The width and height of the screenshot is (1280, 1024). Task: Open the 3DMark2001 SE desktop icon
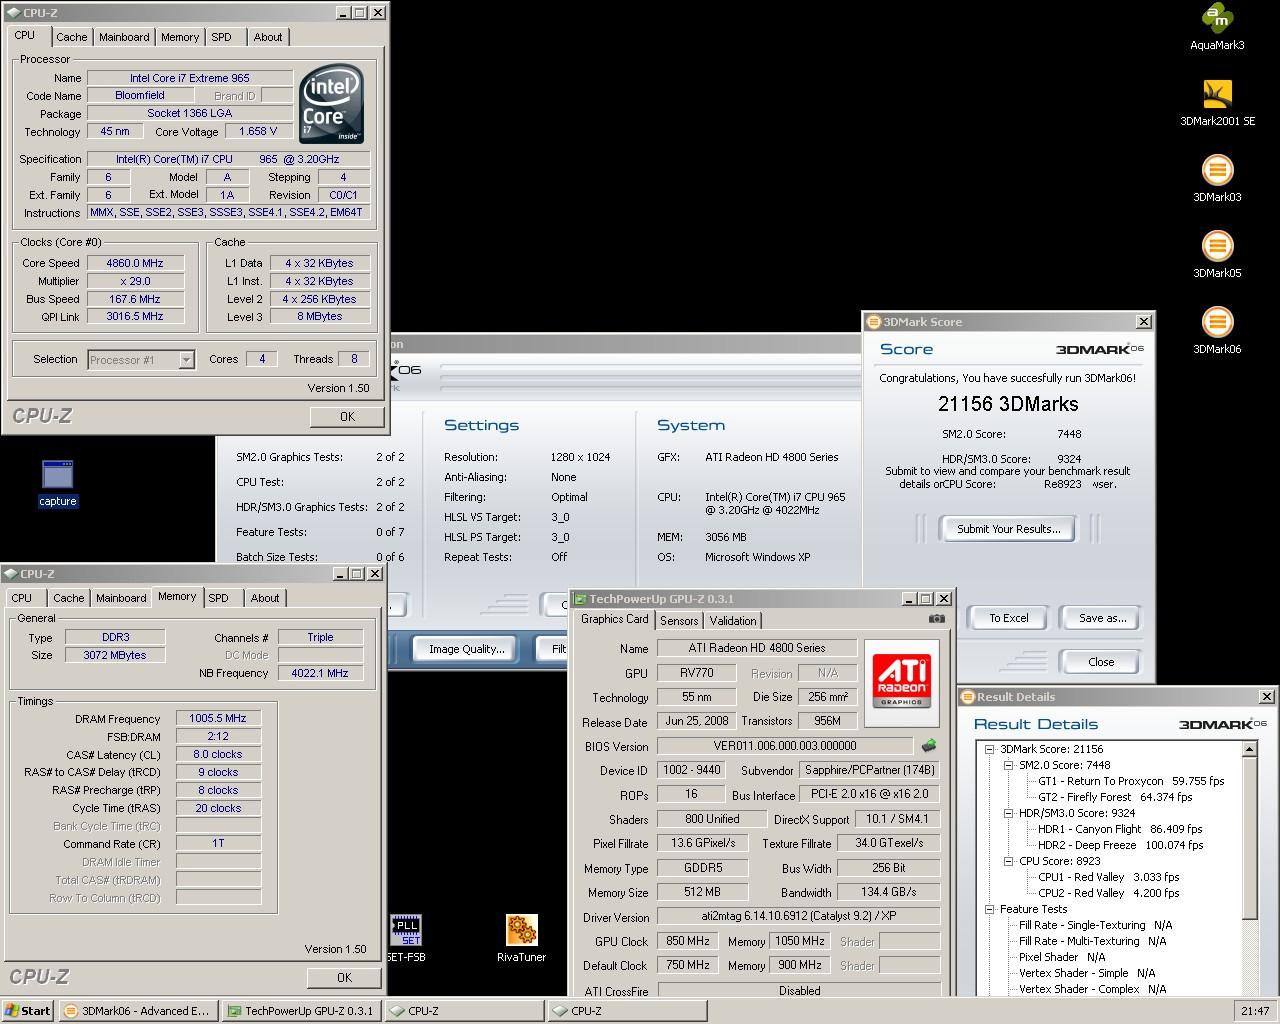tap(1217, 103)
